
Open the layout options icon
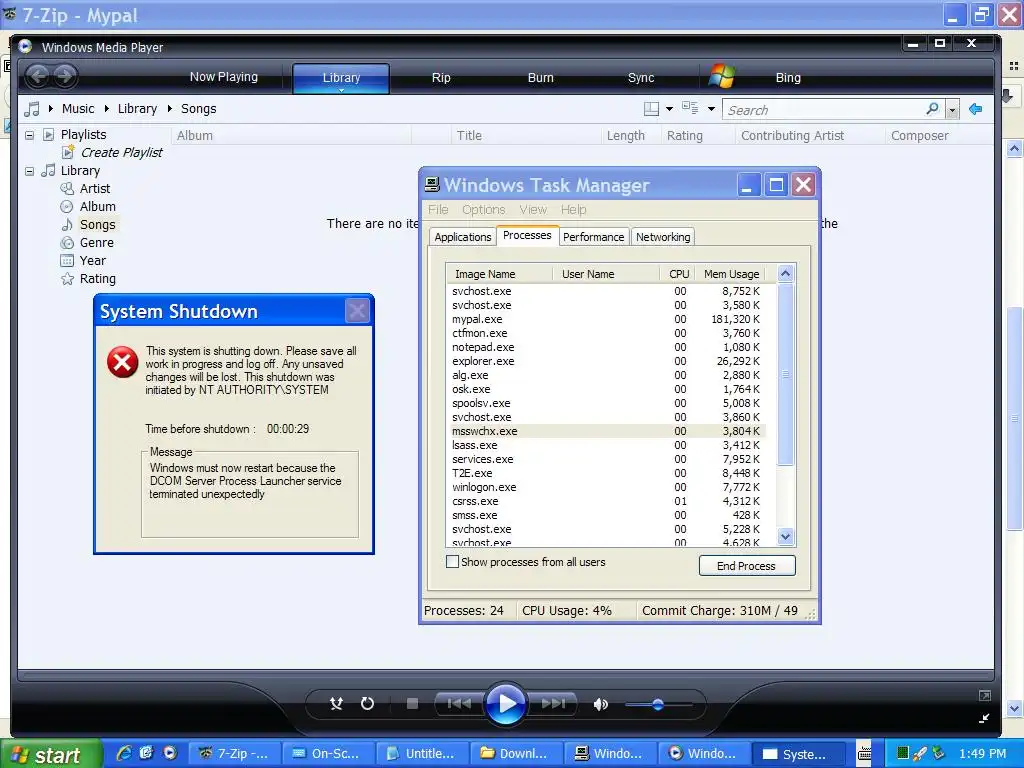point(651,109)
